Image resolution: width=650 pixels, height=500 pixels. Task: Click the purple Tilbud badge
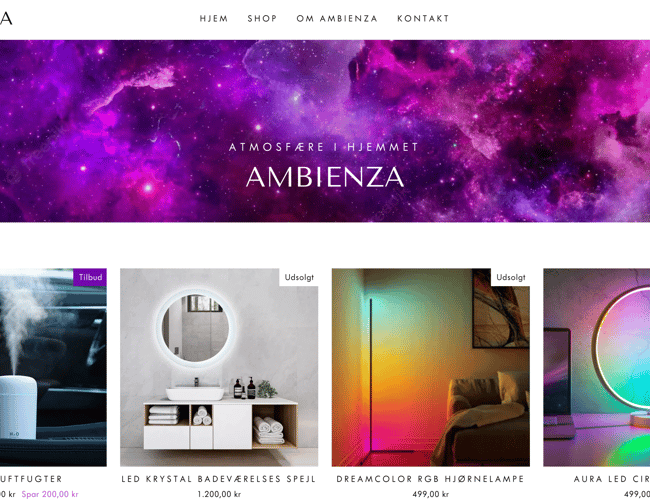(90, 277)
